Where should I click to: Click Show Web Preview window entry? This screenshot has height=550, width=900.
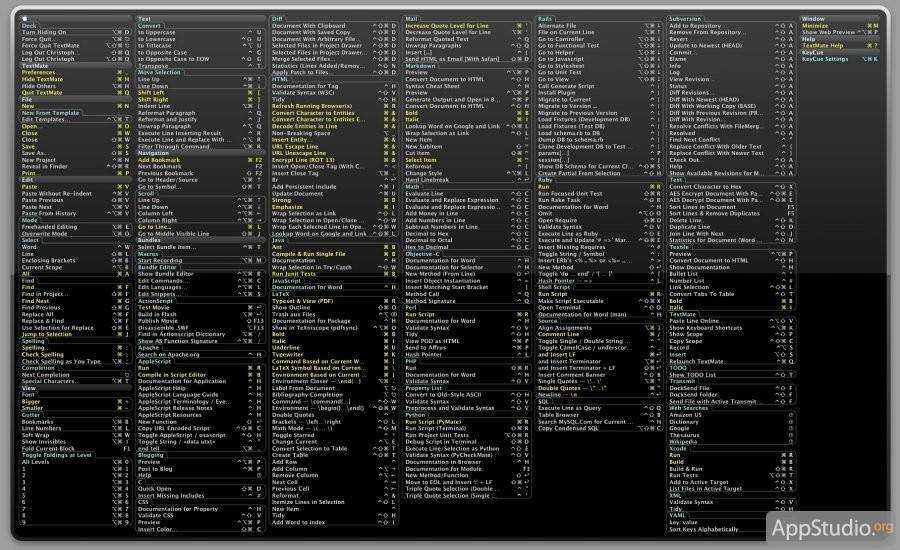828,32
